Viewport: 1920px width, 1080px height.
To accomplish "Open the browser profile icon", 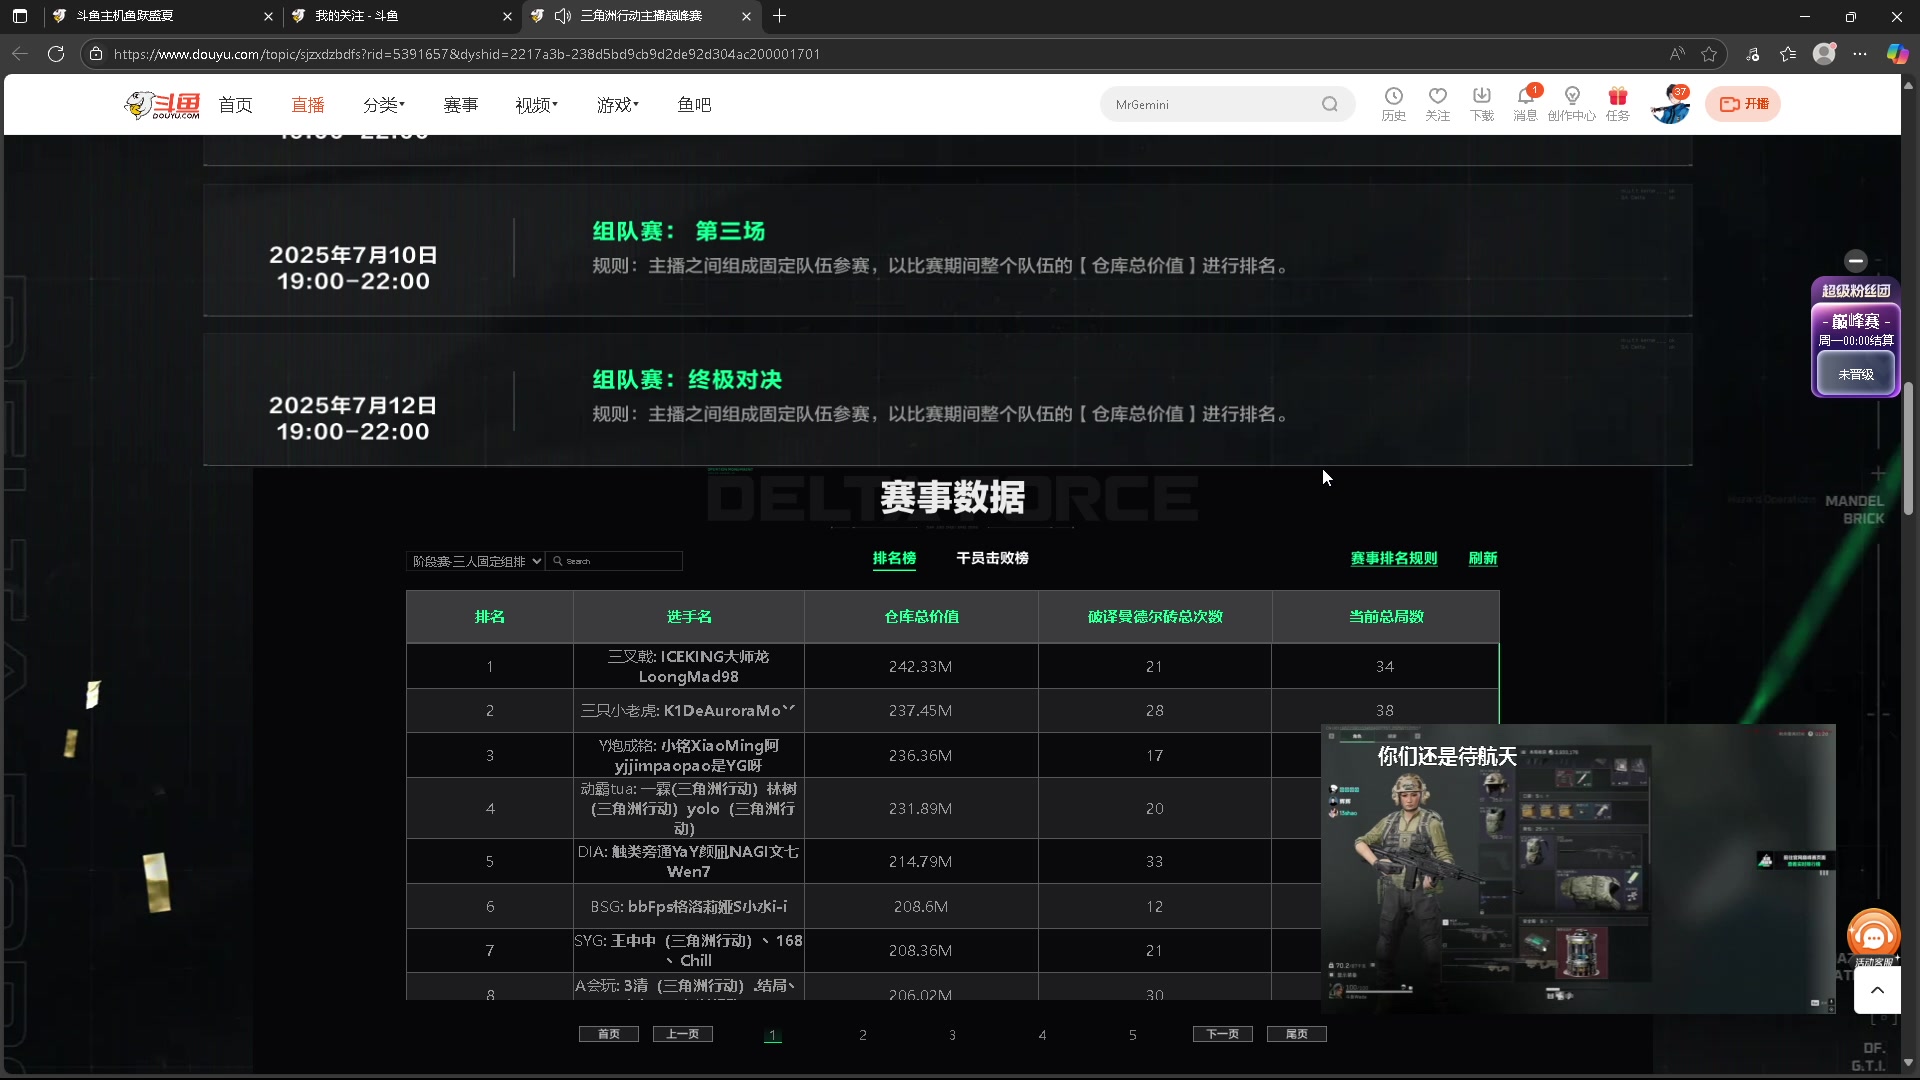I will tap(1824, 54).
